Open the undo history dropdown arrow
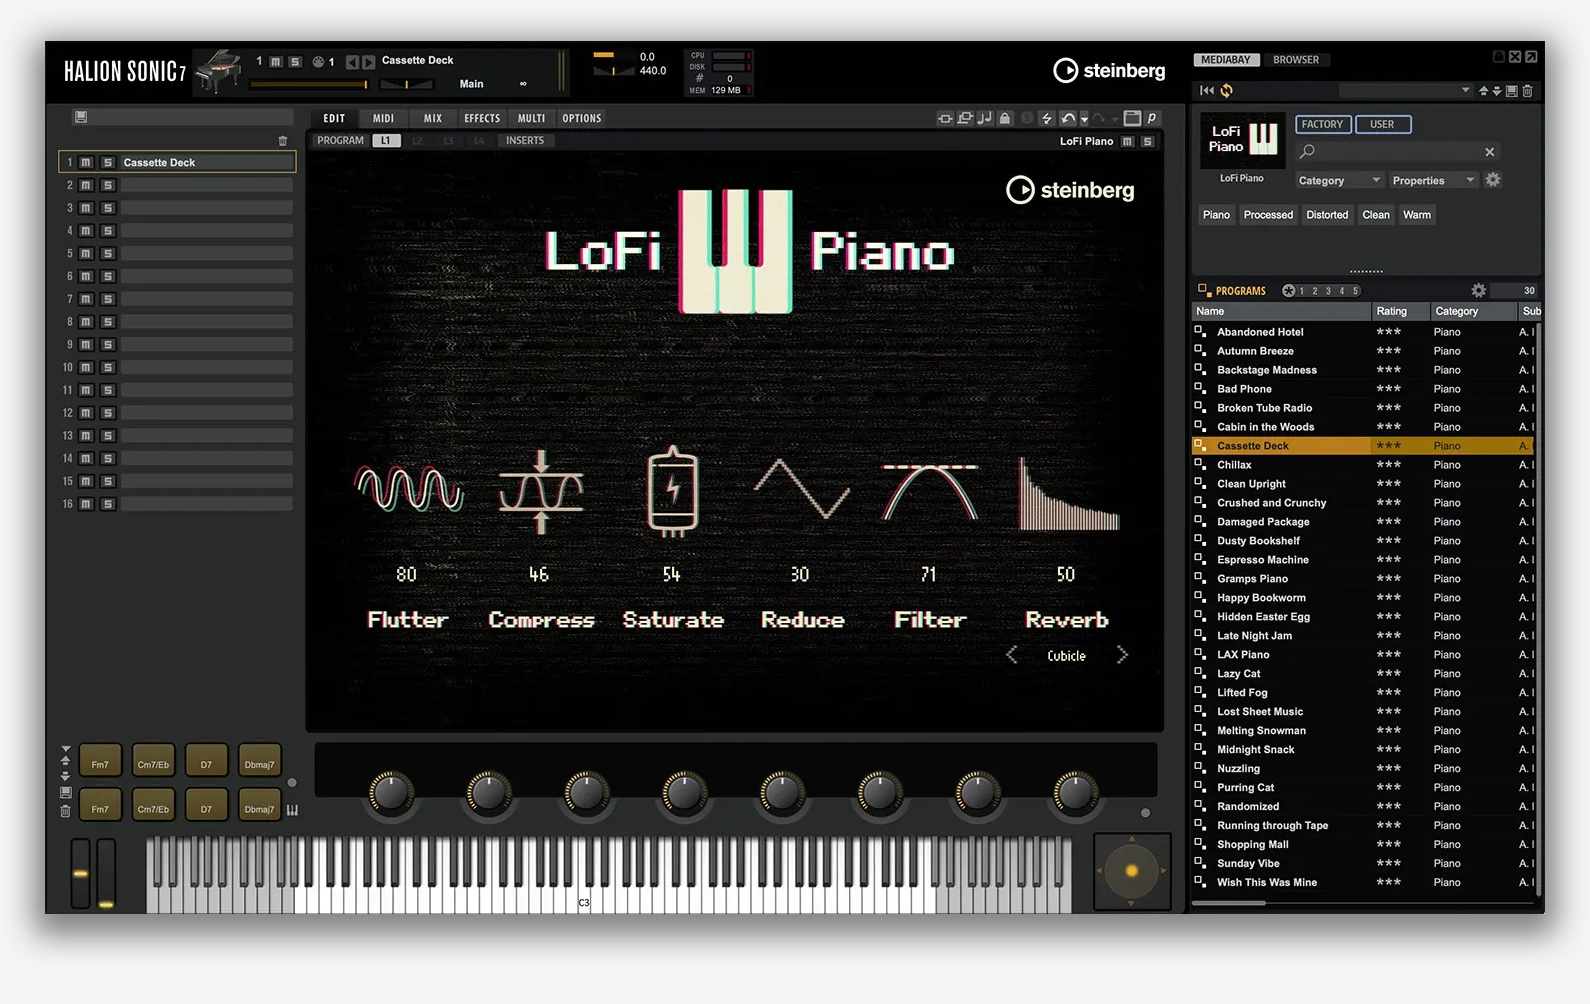 [1084, 119]
